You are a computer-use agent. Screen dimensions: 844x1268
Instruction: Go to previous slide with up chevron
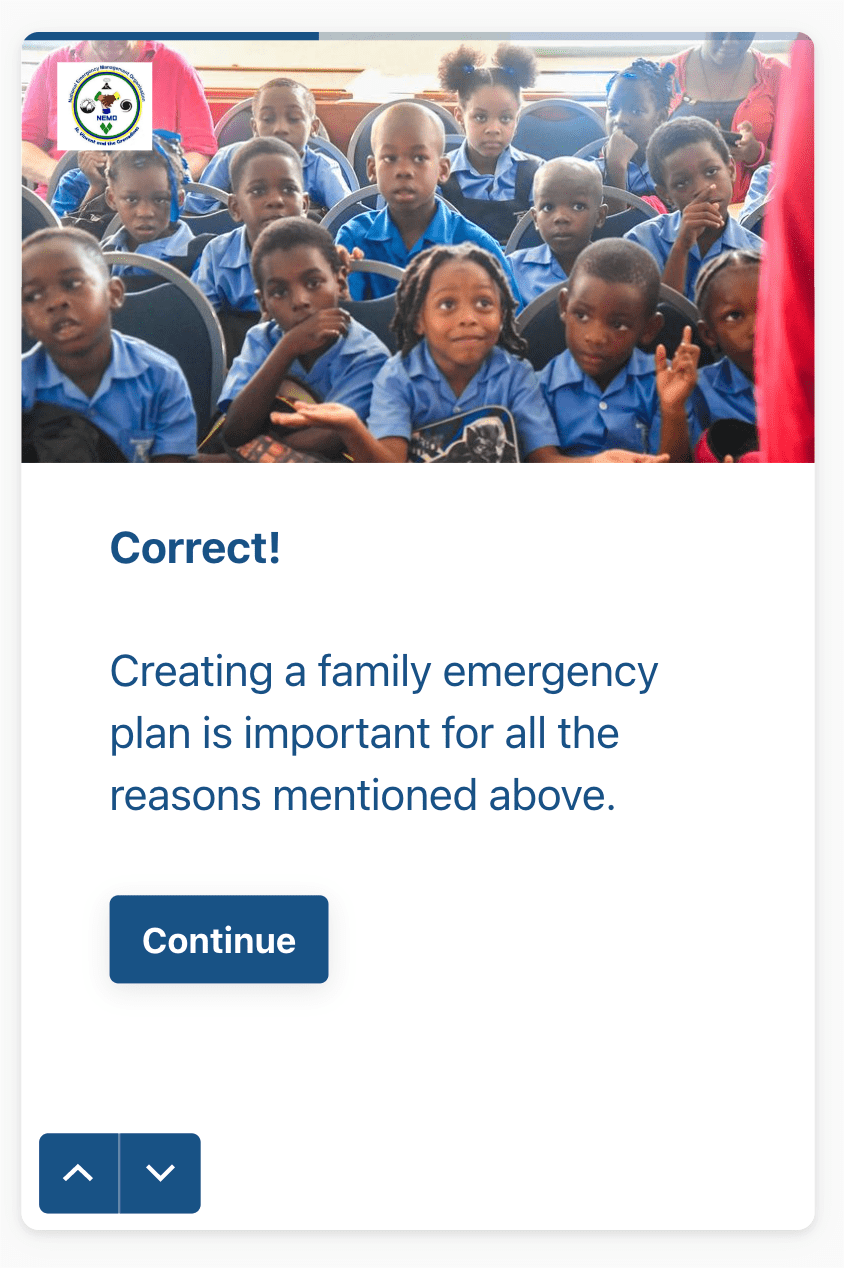(78, 1173)
